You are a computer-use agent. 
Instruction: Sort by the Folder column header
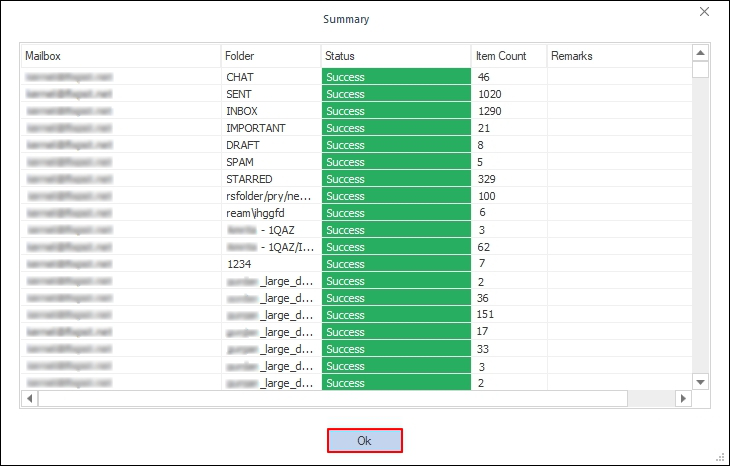(271, 56)
